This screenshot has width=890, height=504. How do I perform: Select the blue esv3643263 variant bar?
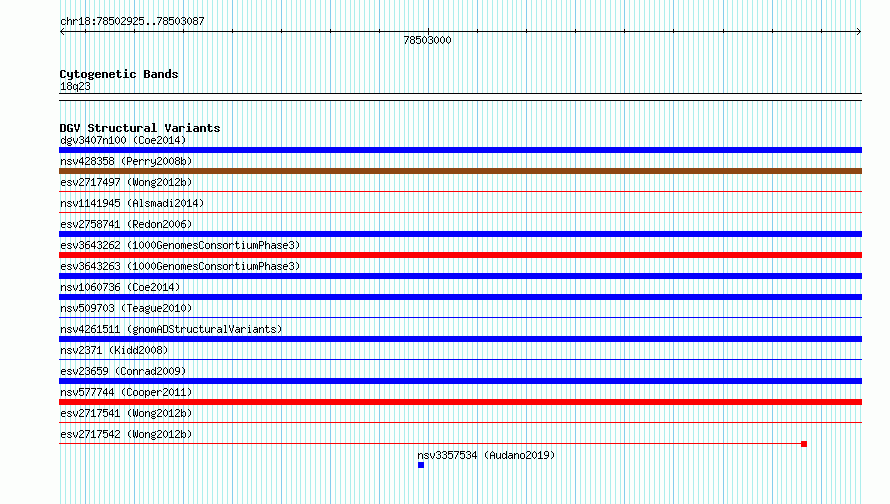click(460, 276)
